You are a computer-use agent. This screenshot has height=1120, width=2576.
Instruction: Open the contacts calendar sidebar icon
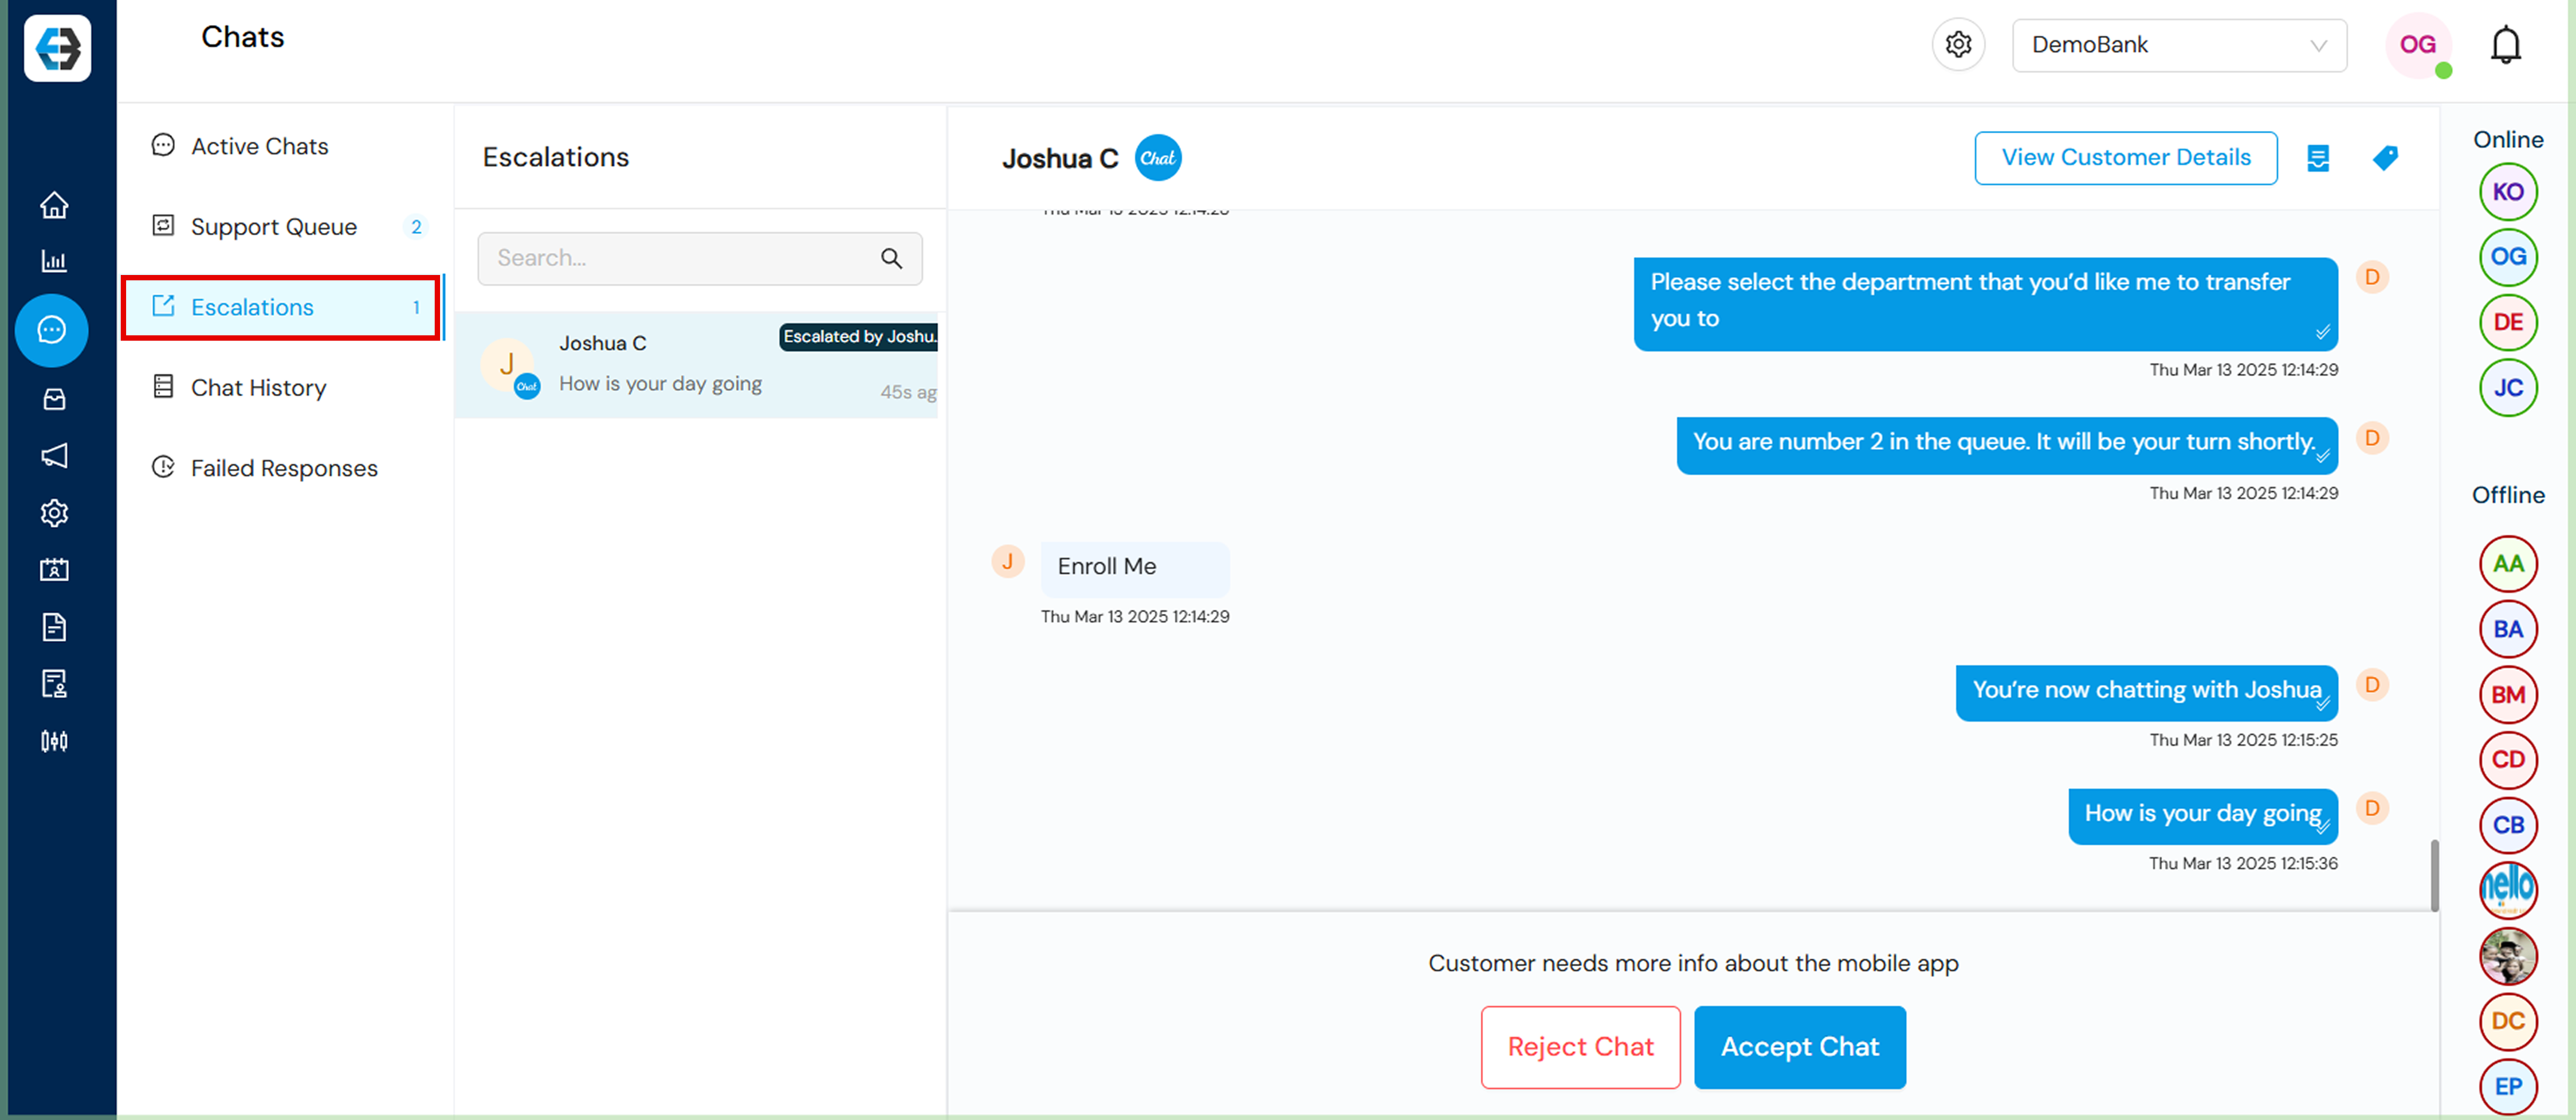[x=54, y=570]
